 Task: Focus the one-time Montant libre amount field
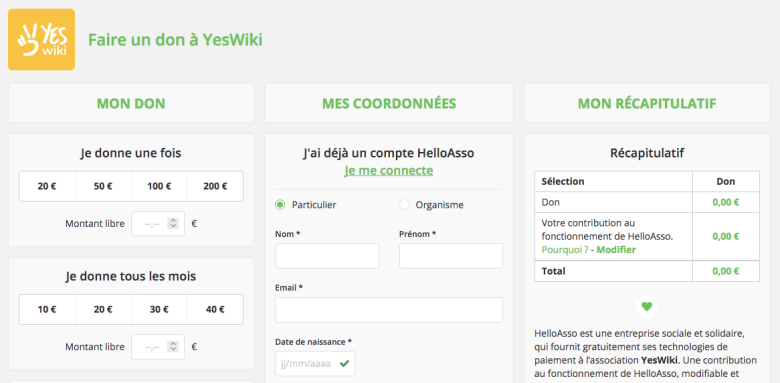158,224
